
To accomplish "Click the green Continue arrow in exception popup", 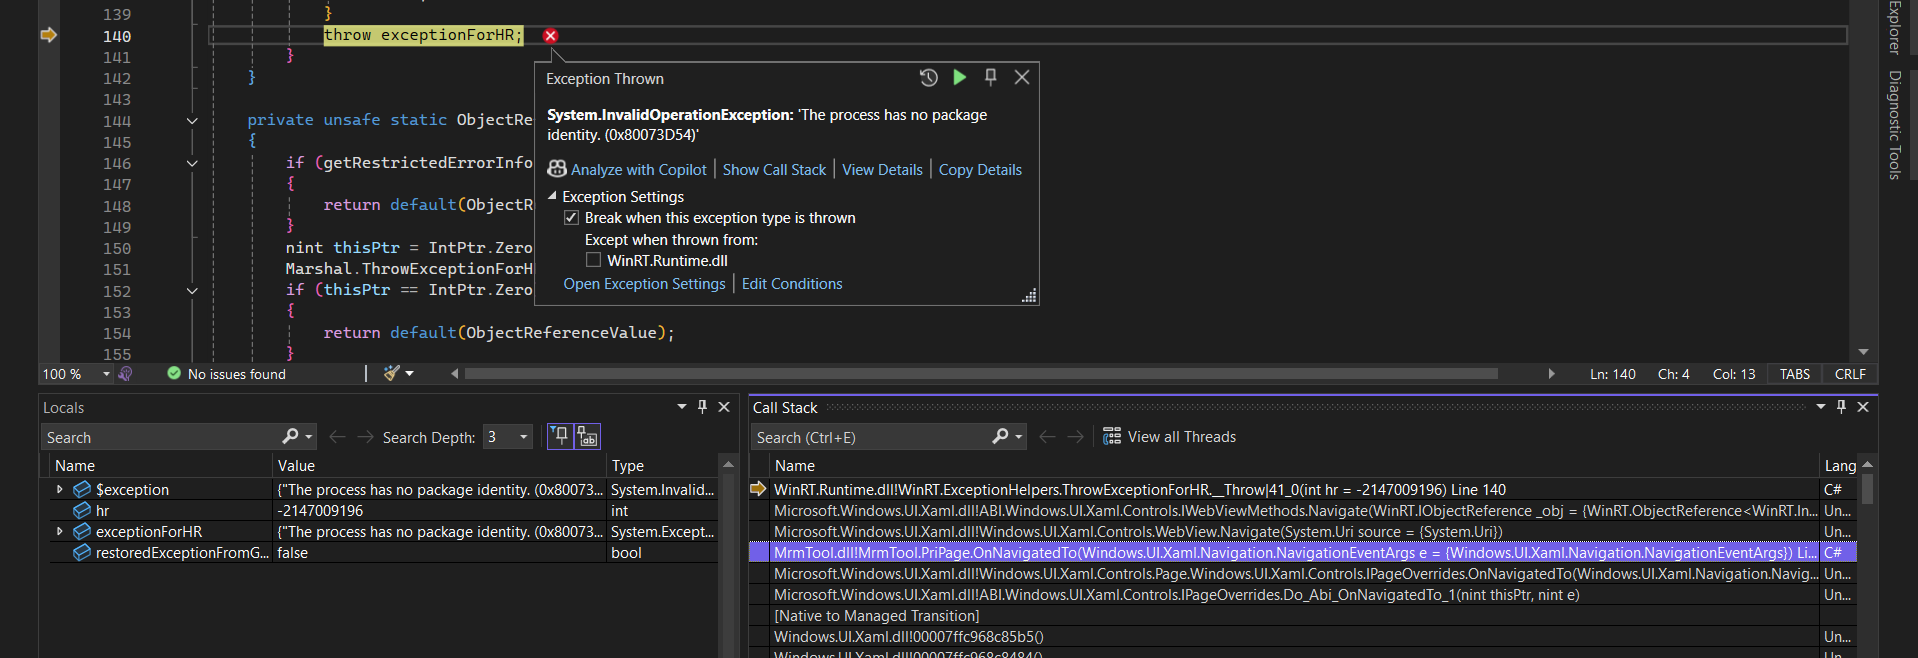I will 959,77.
